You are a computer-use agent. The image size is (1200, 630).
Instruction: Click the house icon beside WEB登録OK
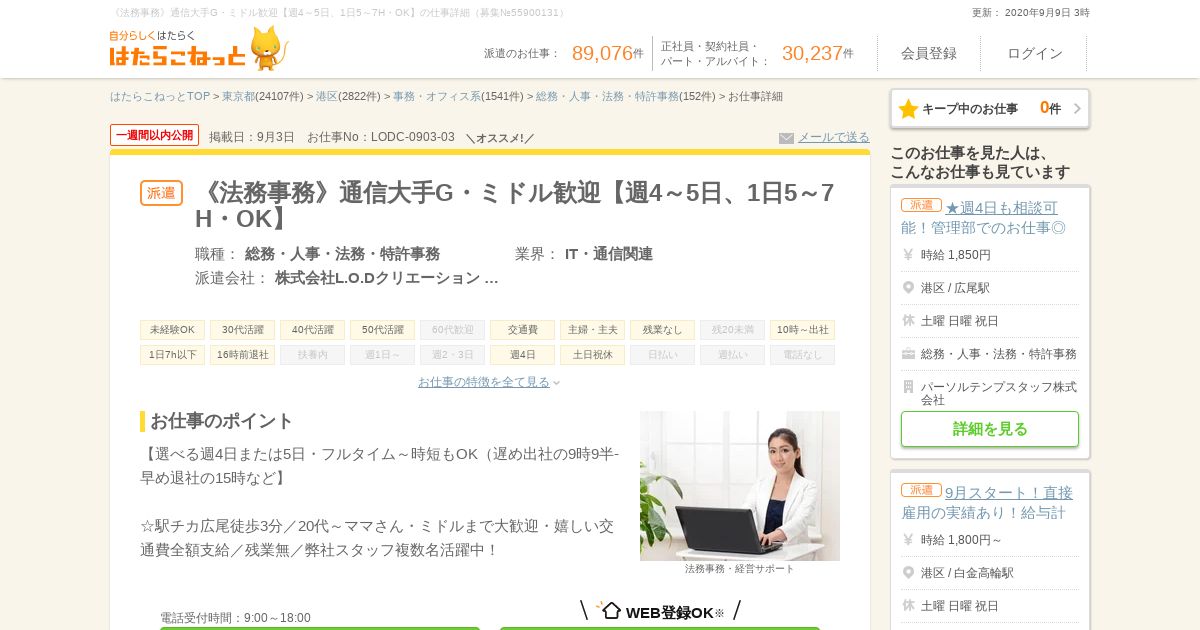pos(611,610)
